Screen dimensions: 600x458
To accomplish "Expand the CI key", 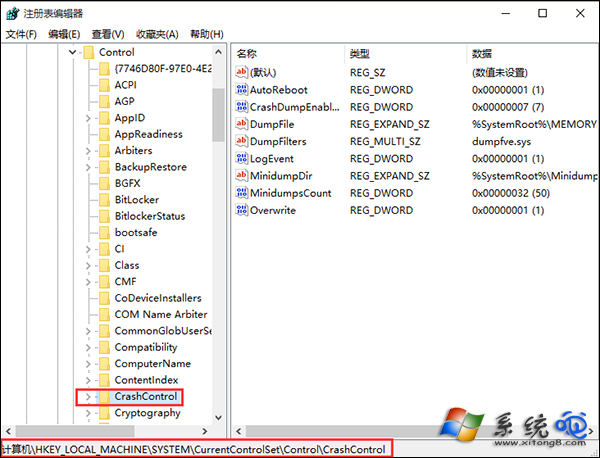I will 88,249.
